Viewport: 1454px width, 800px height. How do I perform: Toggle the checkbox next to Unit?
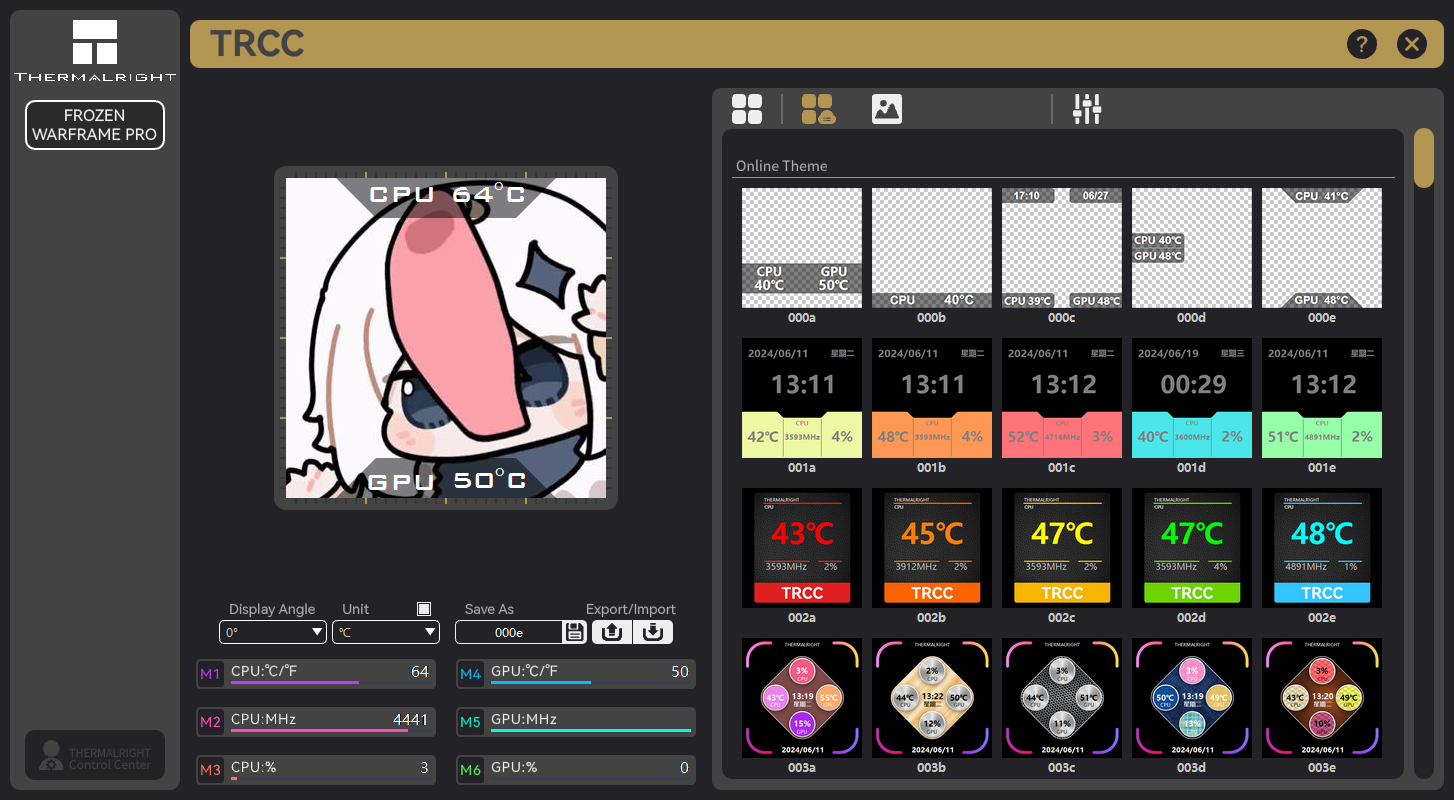pos(424,609)
